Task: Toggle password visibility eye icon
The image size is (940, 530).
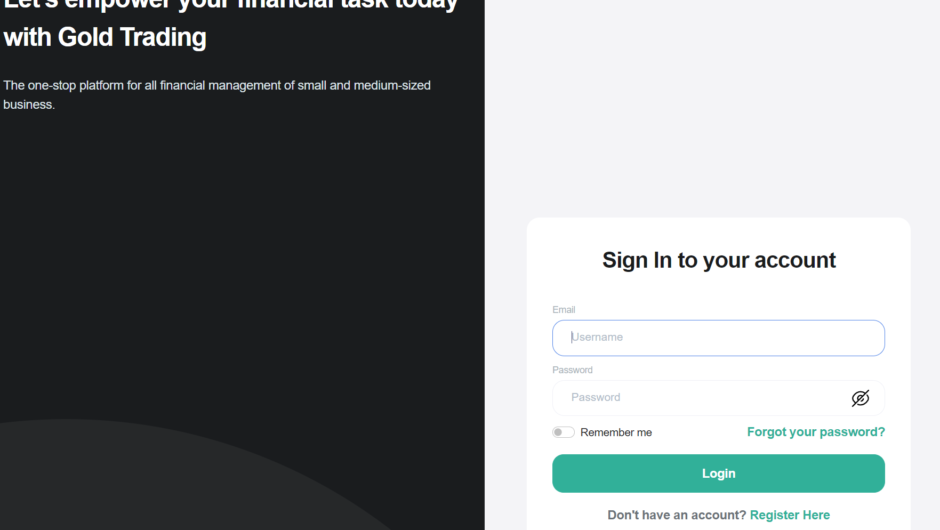Action: (x=860, y=398)
